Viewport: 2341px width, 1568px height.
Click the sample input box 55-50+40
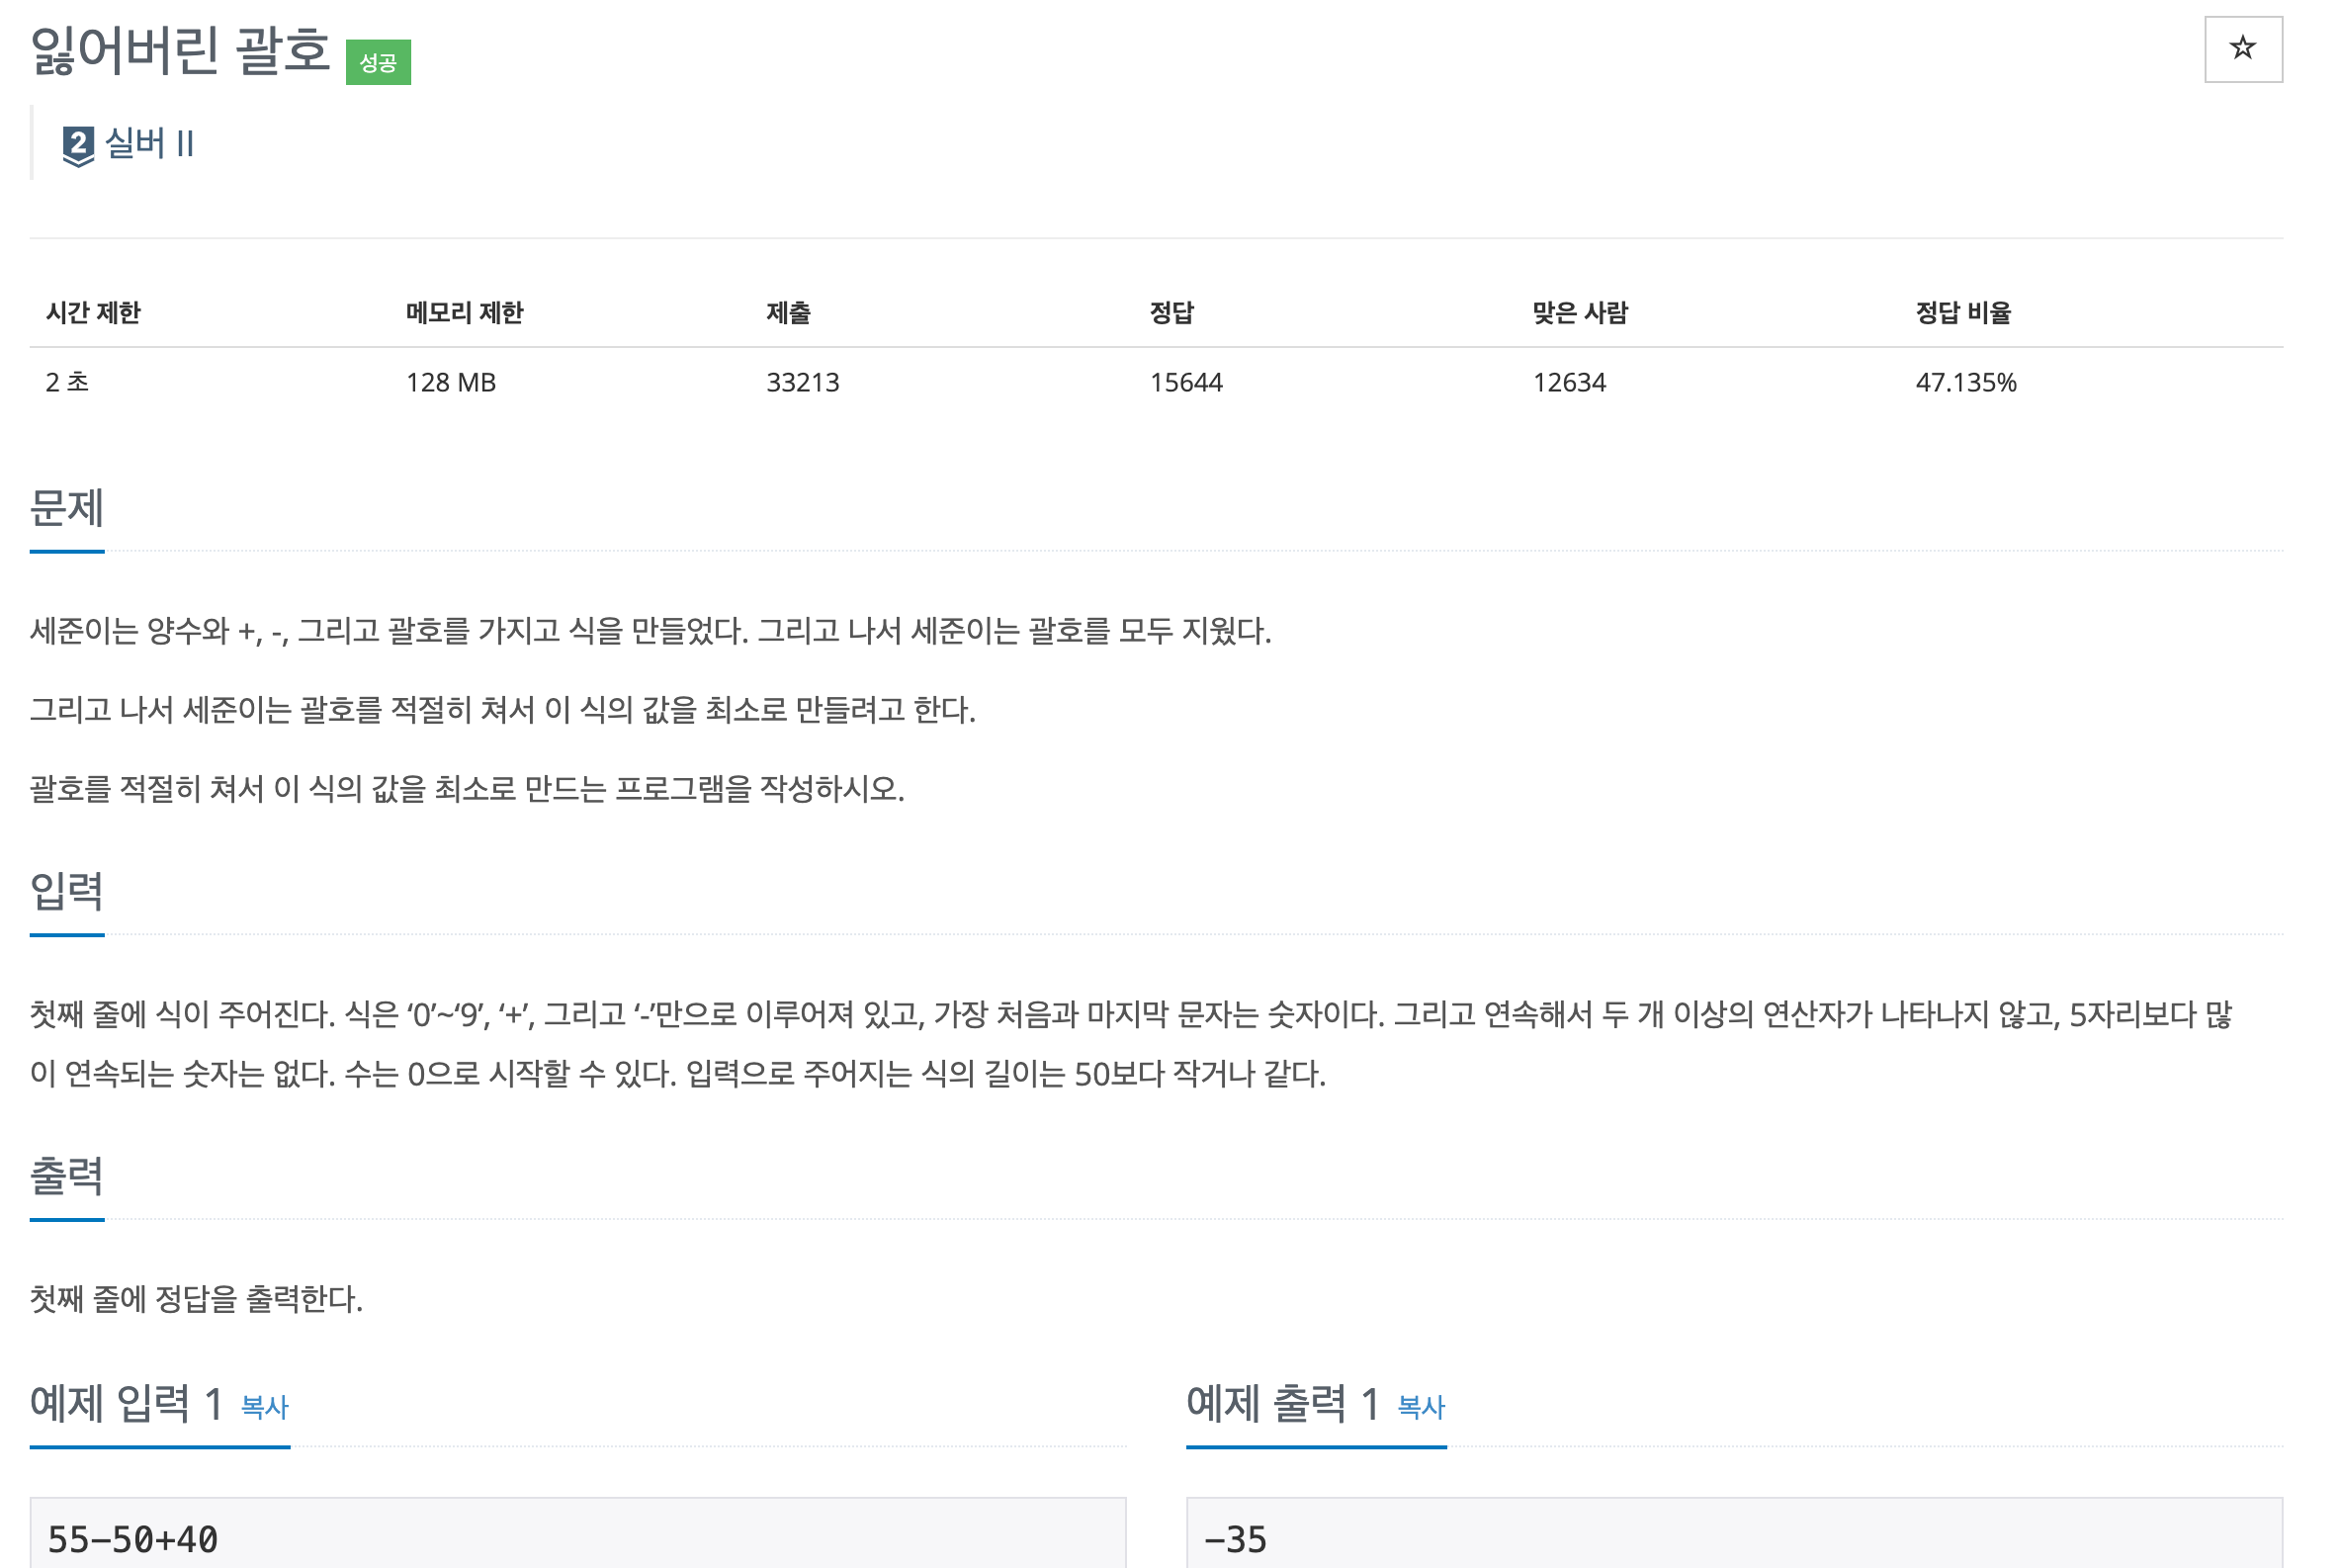click(577, 1536)
